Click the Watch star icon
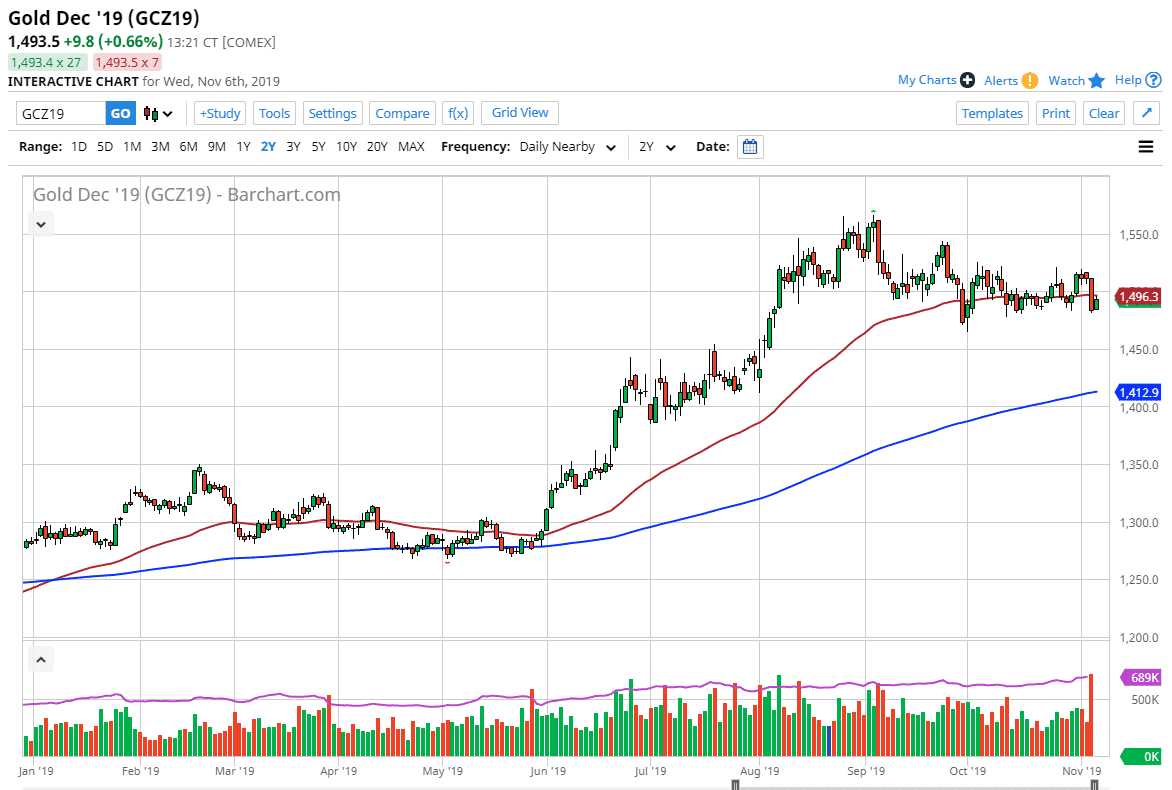Image resolution: width=1172 pixels, height=790 pixels. coord(1097,80)
